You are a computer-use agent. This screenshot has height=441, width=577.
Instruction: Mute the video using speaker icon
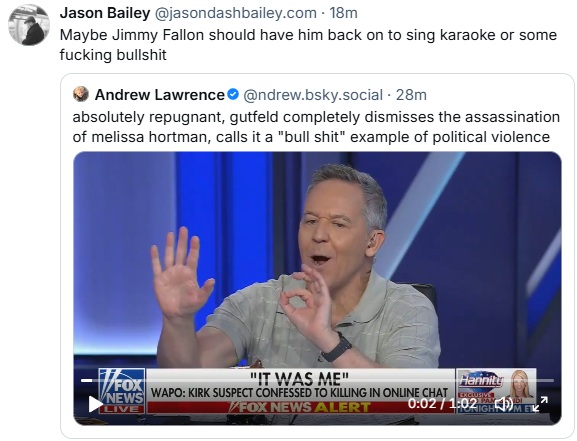pyautogui.click(x=504, y=404)
